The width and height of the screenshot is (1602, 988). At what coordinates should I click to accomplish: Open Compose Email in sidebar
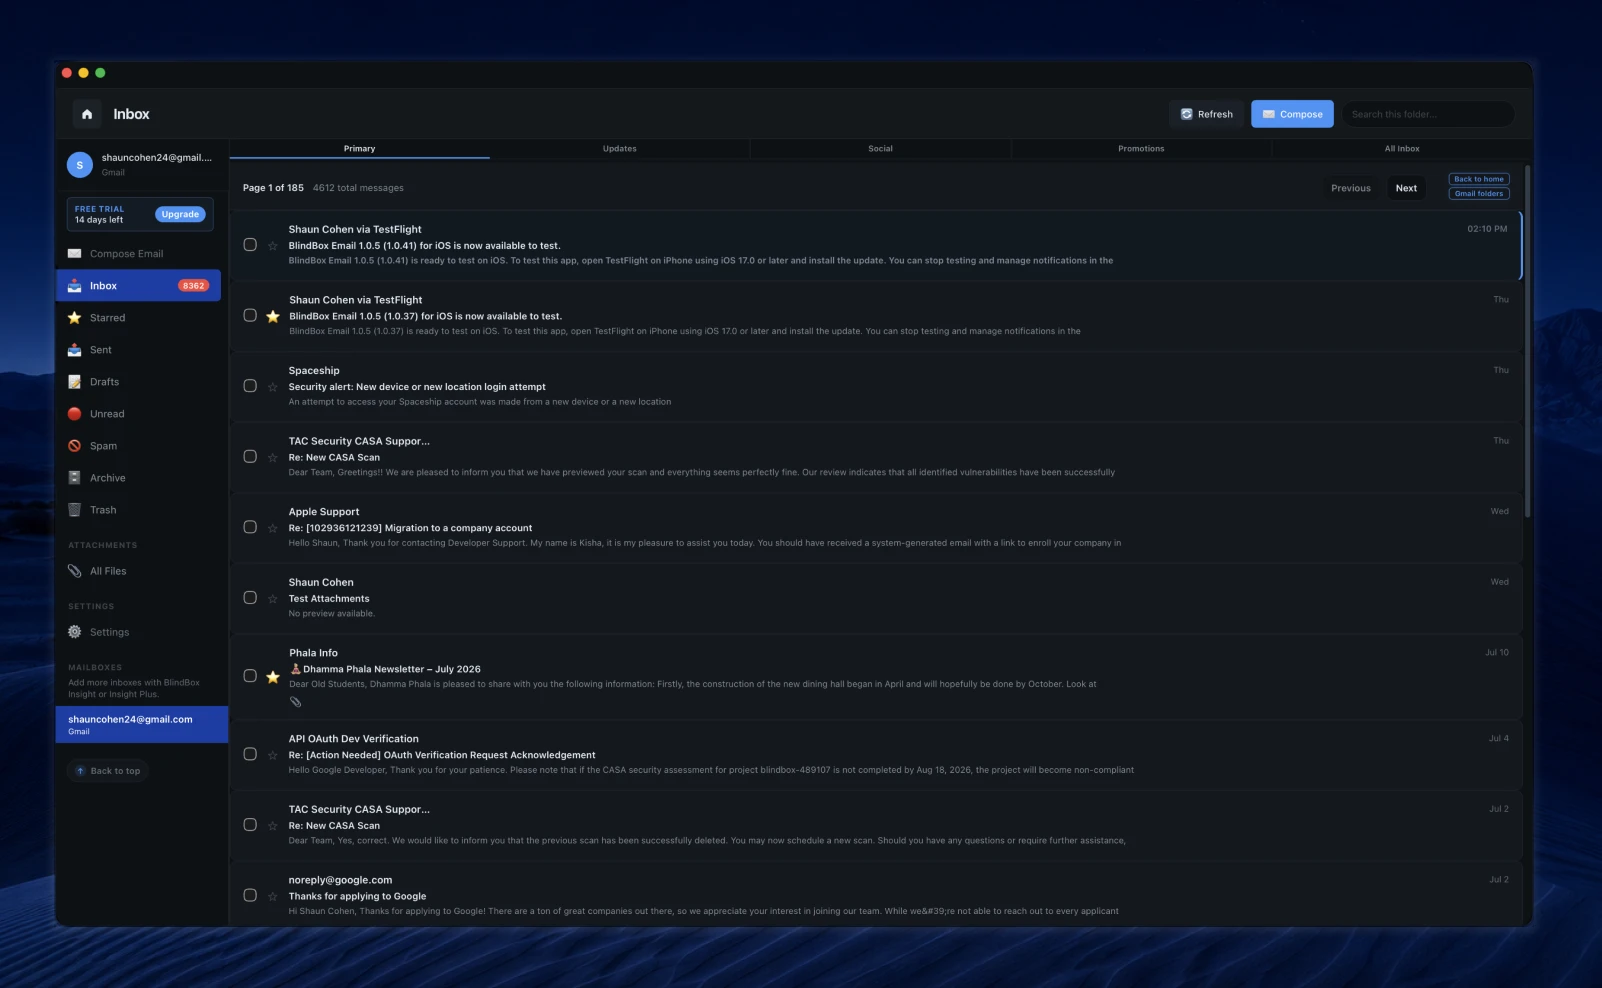coord(138,254)
